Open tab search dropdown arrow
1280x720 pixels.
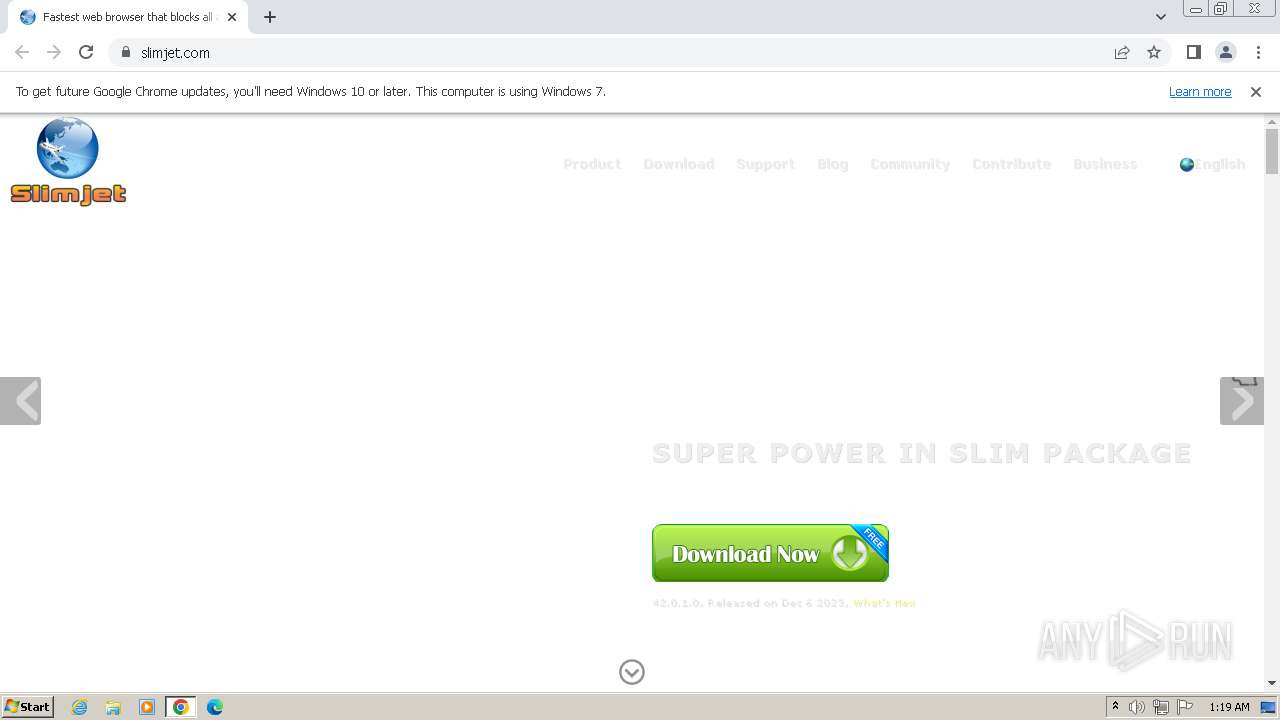[x=1161, y=17]
